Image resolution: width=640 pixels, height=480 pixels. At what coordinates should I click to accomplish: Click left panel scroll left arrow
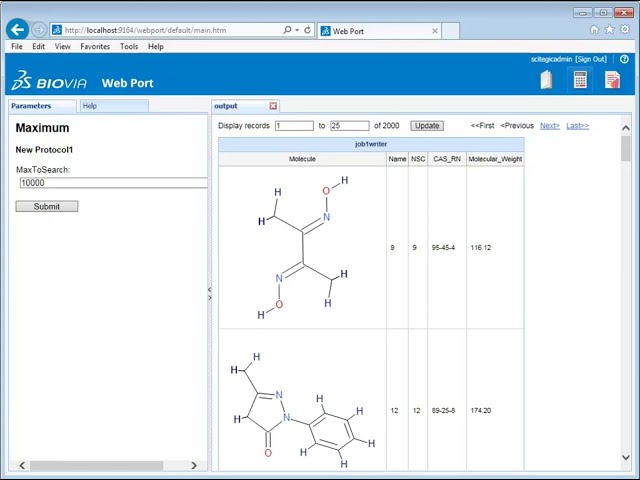pos(22,465)
